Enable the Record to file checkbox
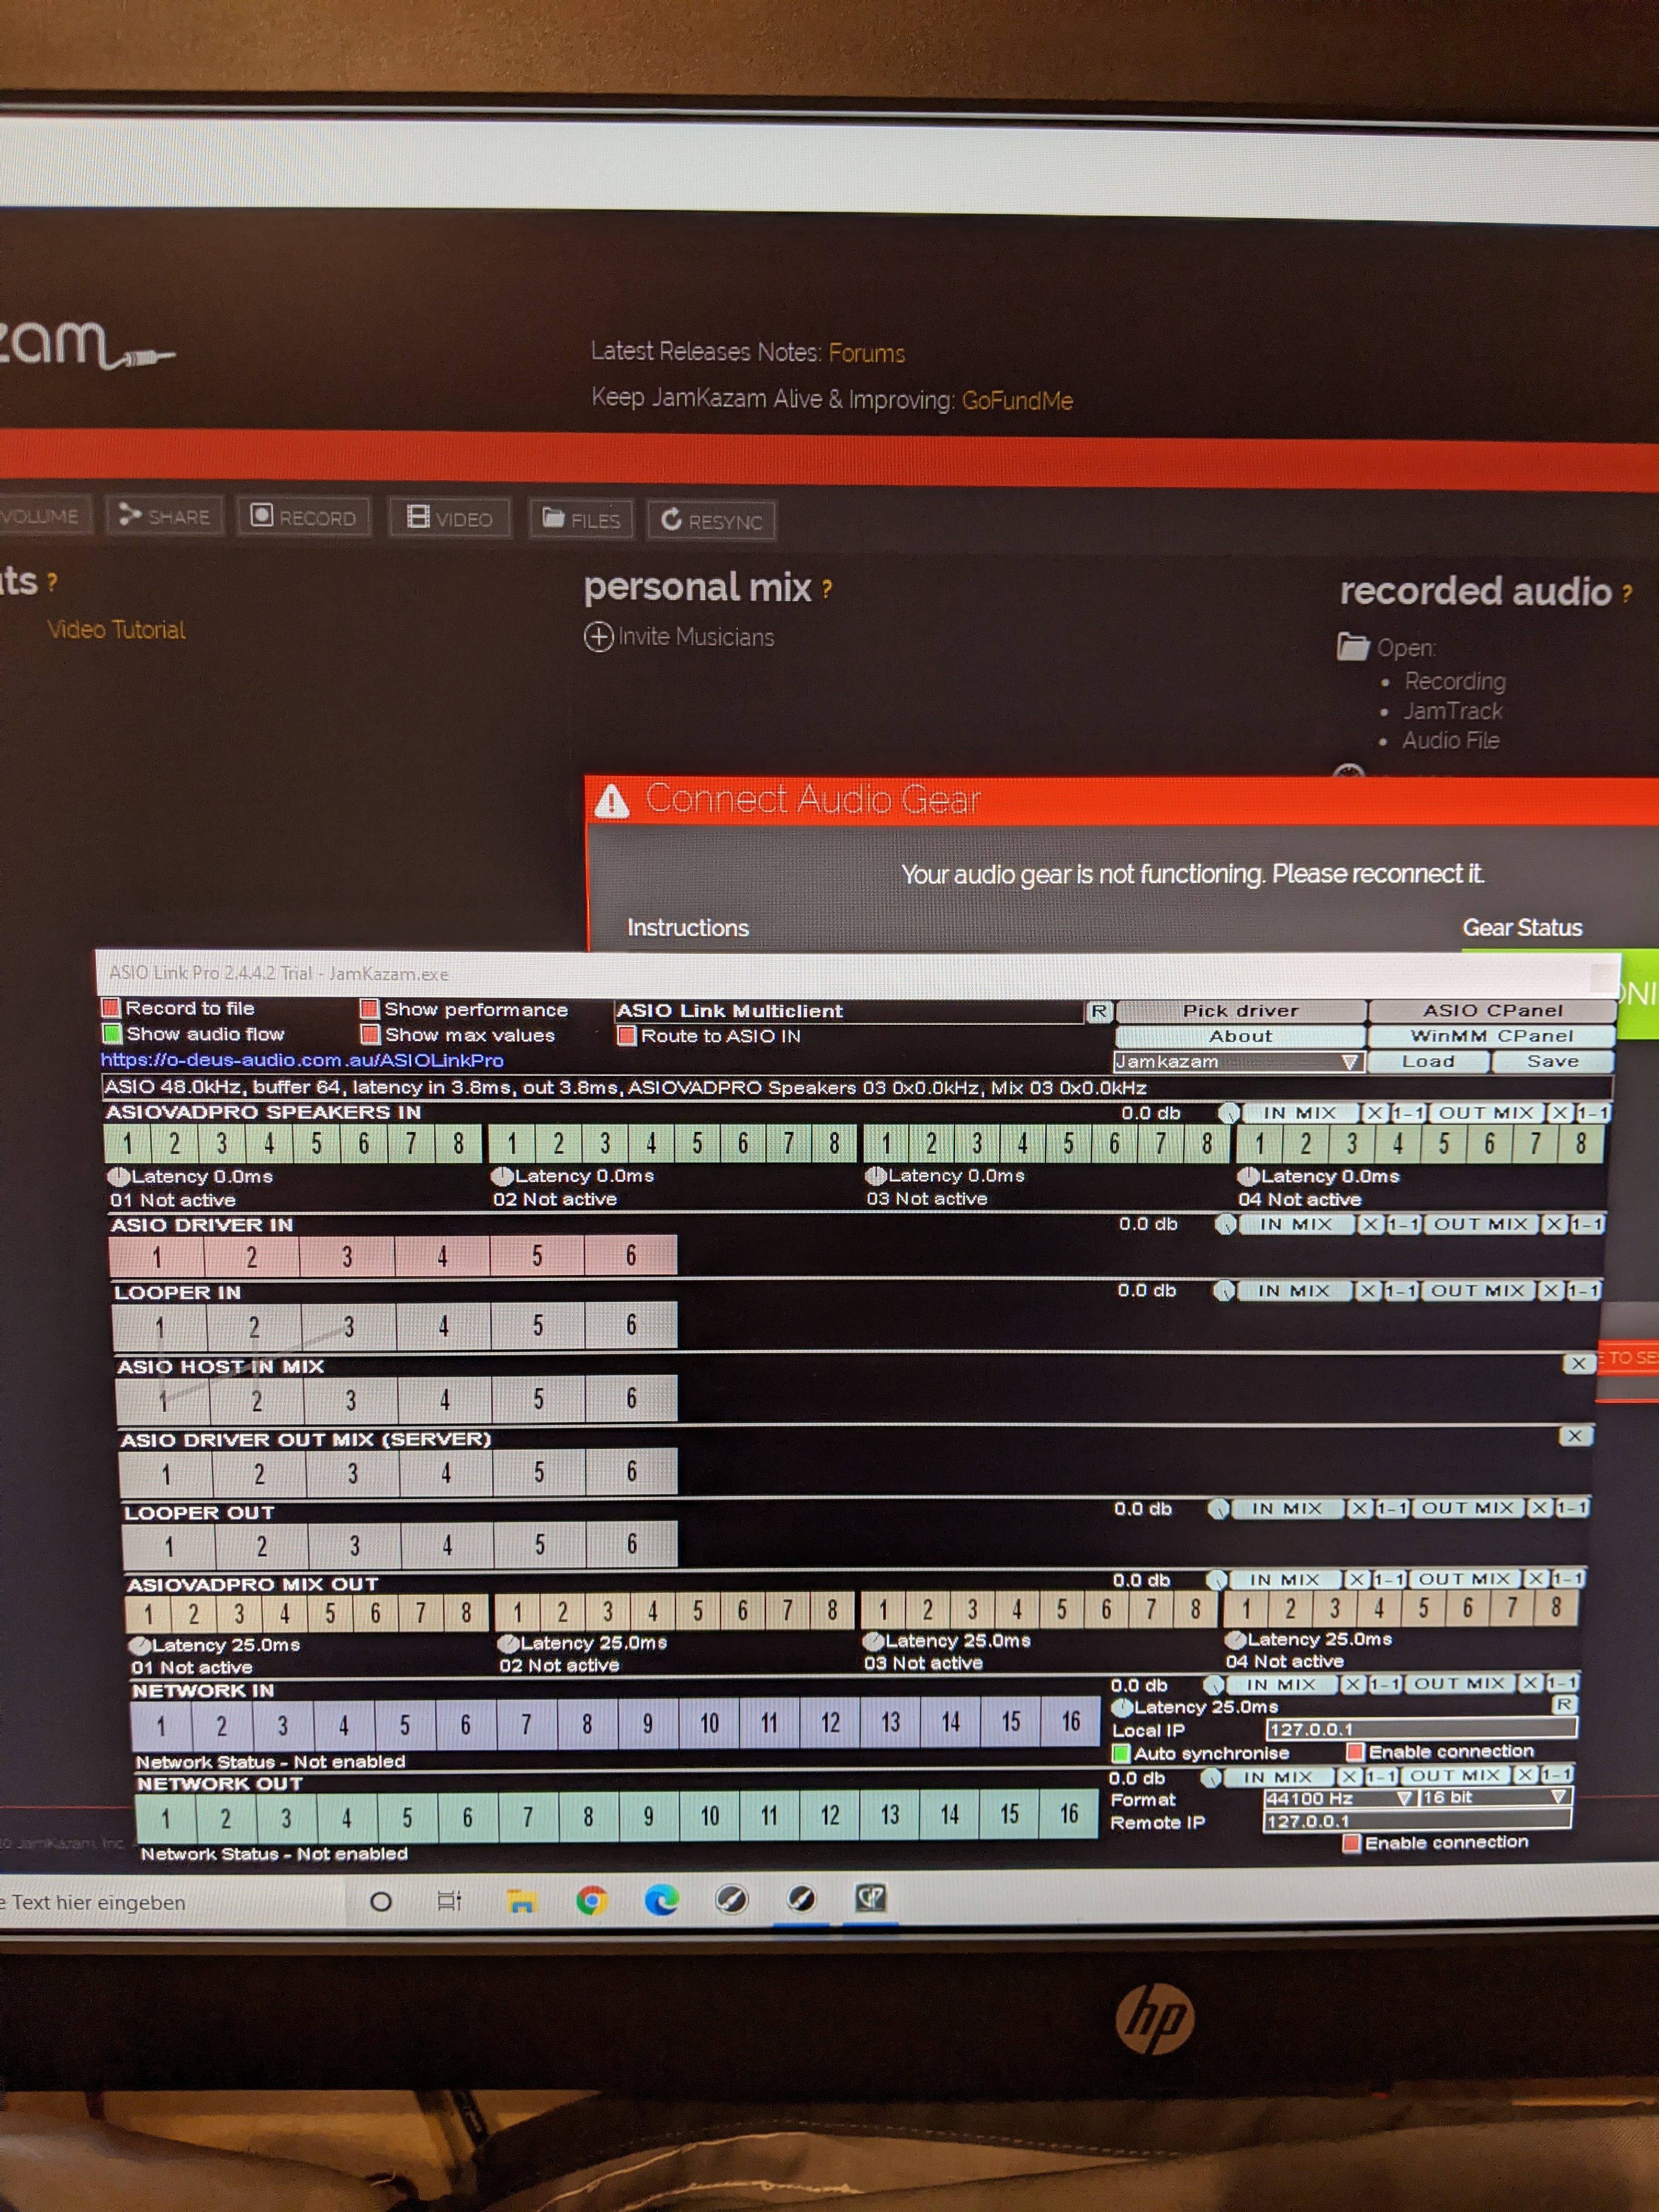 [x=111, y=1007]
